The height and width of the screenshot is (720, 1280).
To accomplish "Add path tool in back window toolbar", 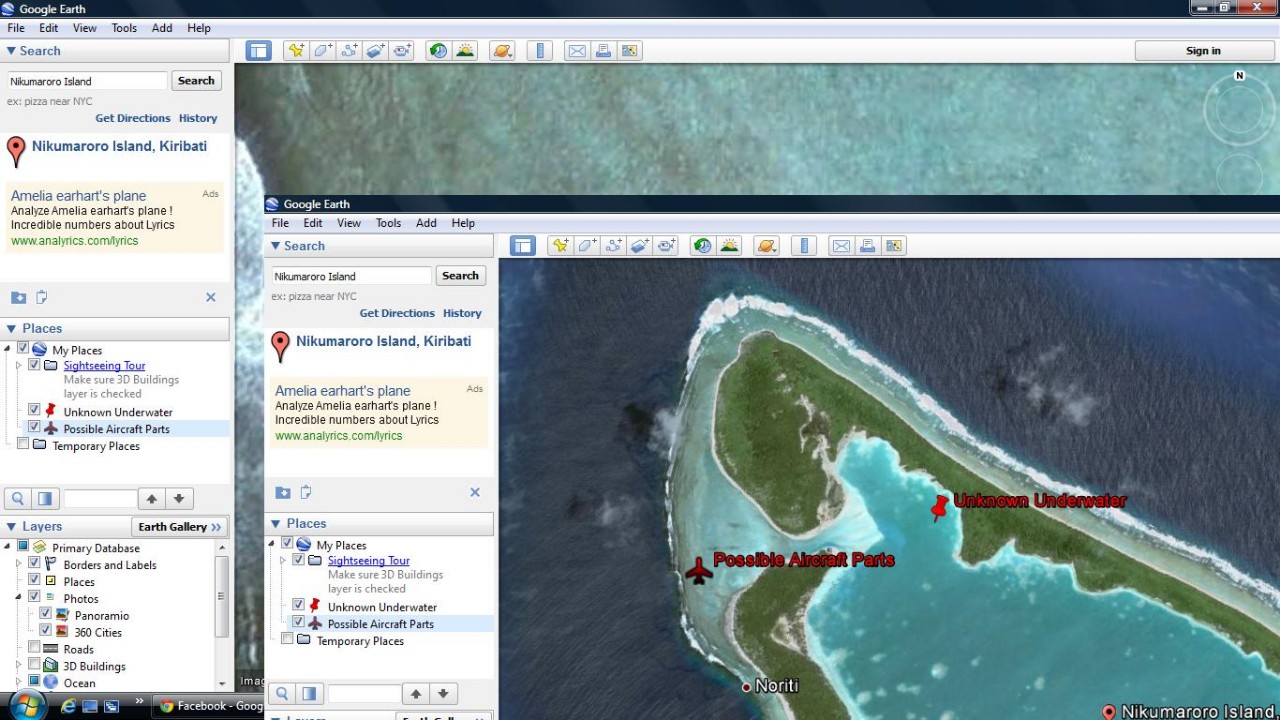I will (349, 51).
